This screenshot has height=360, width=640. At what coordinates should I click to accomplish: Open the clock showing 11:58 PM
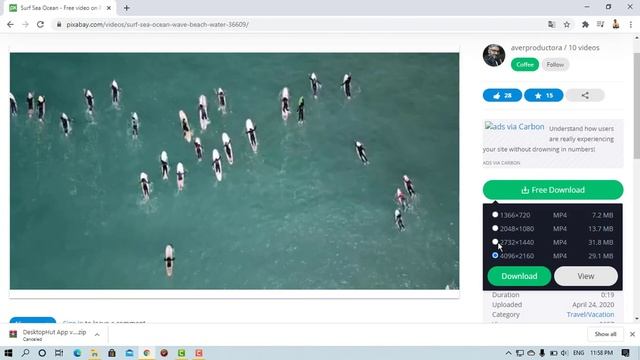601,353
